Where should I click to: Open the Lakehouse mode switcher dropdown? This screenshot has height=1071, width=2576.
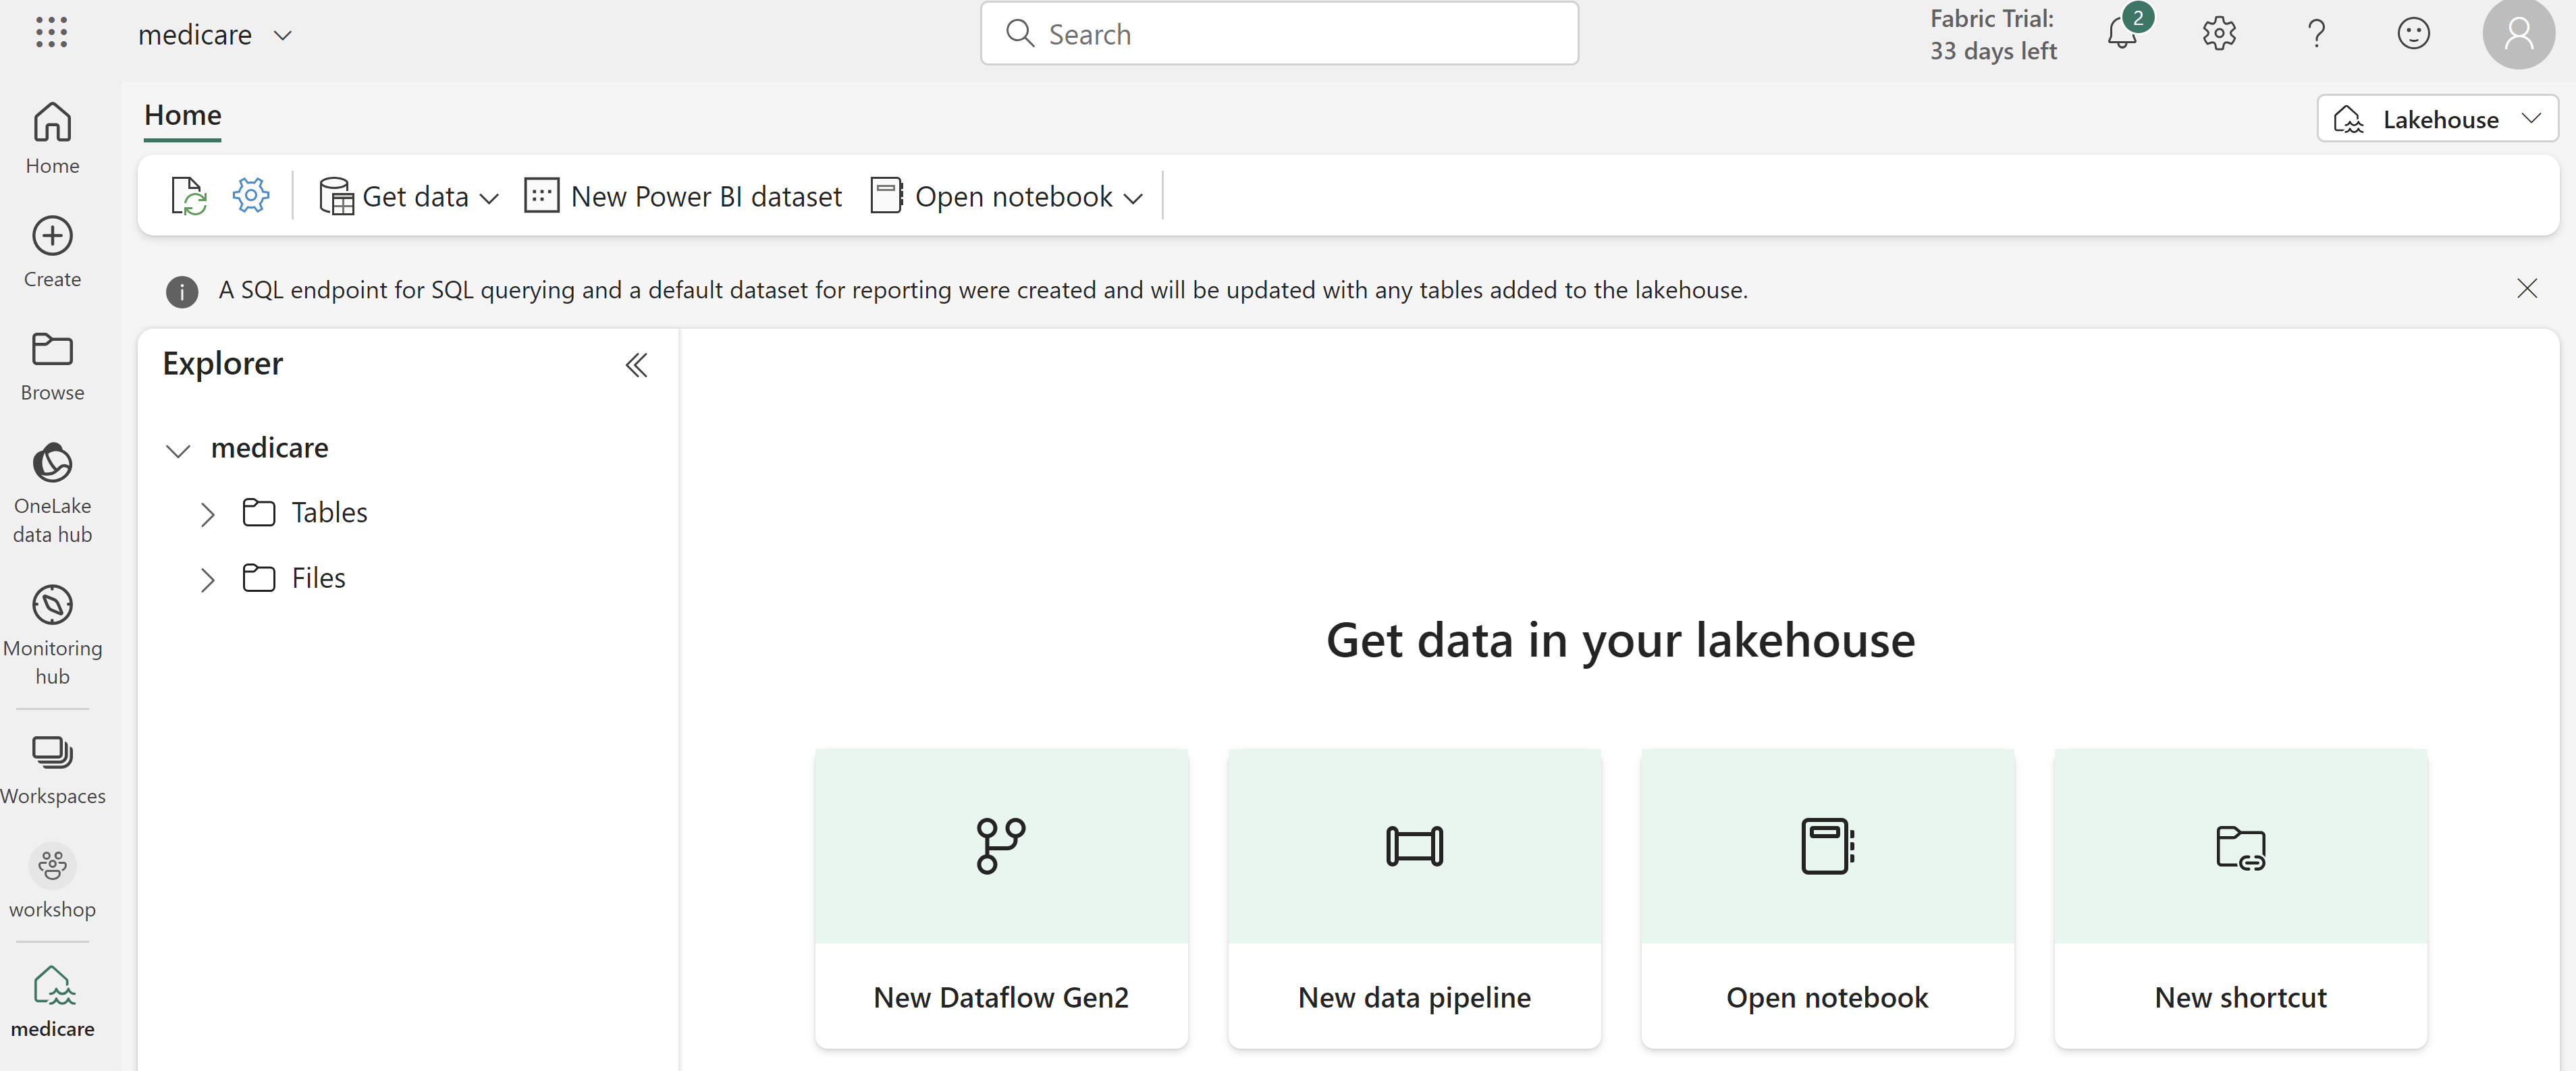coord(2437,119)
